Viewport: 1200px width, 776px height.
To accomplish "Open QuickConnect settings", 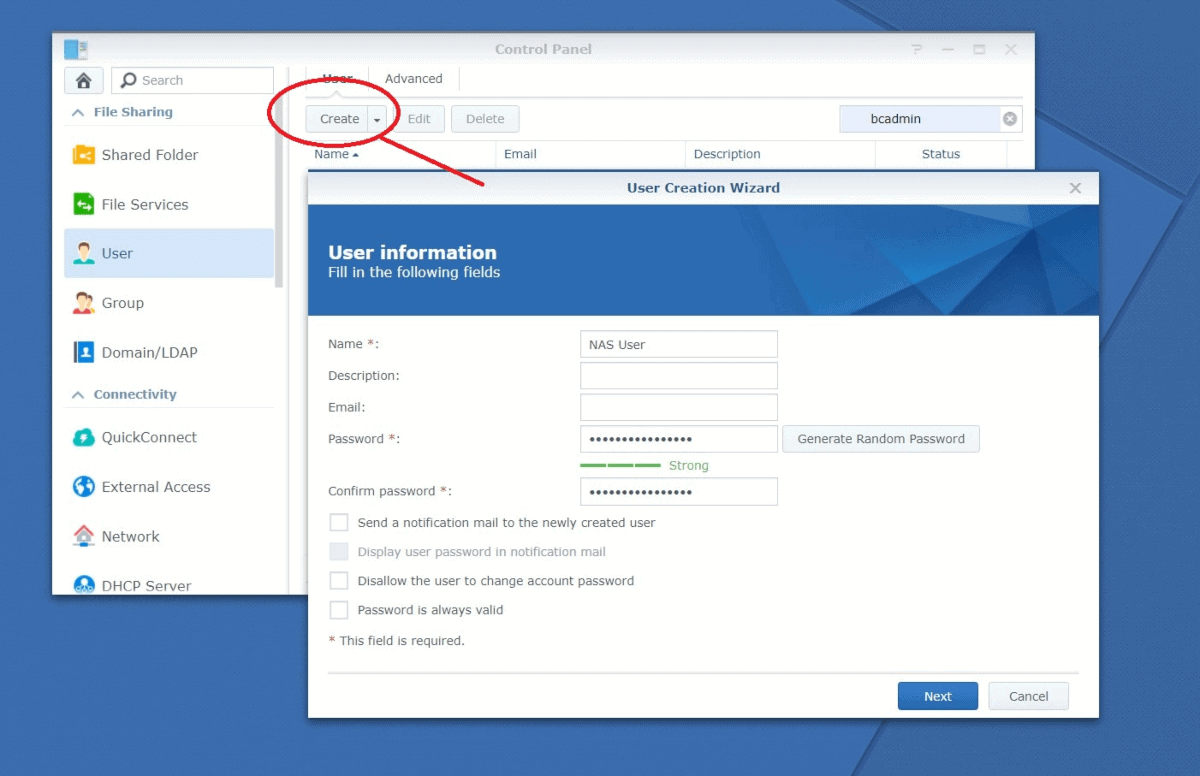I will (x=169, y=437).
